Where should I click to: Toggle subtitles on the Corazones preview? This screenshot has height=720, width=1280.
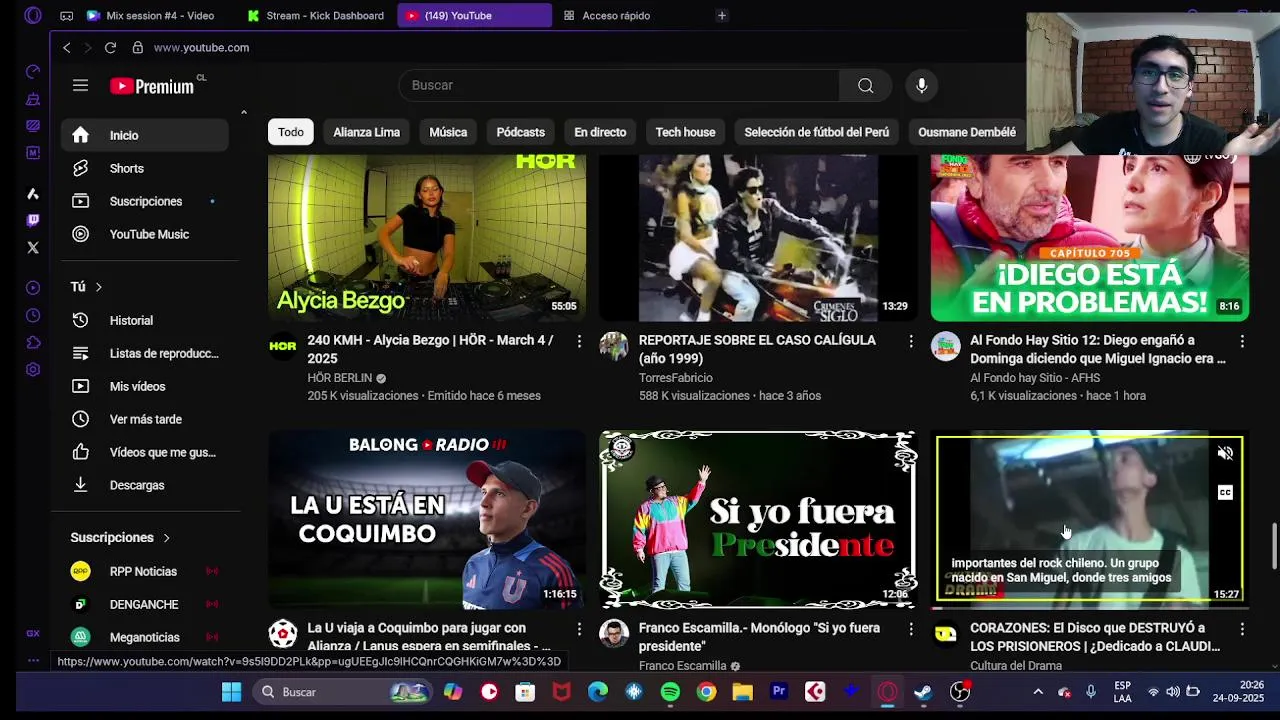[1225, 492]
